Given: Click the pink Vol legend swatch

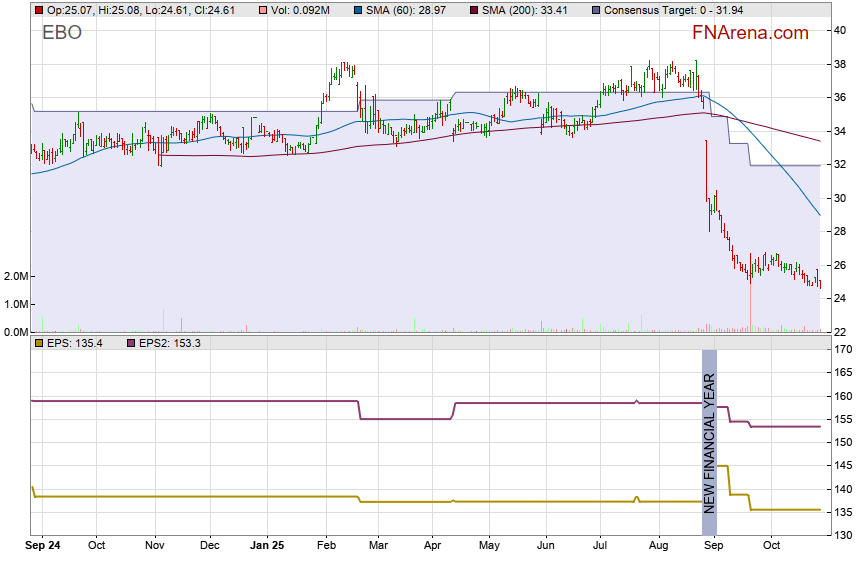Looking at the screenshot, I should click(x=262, y=10).
